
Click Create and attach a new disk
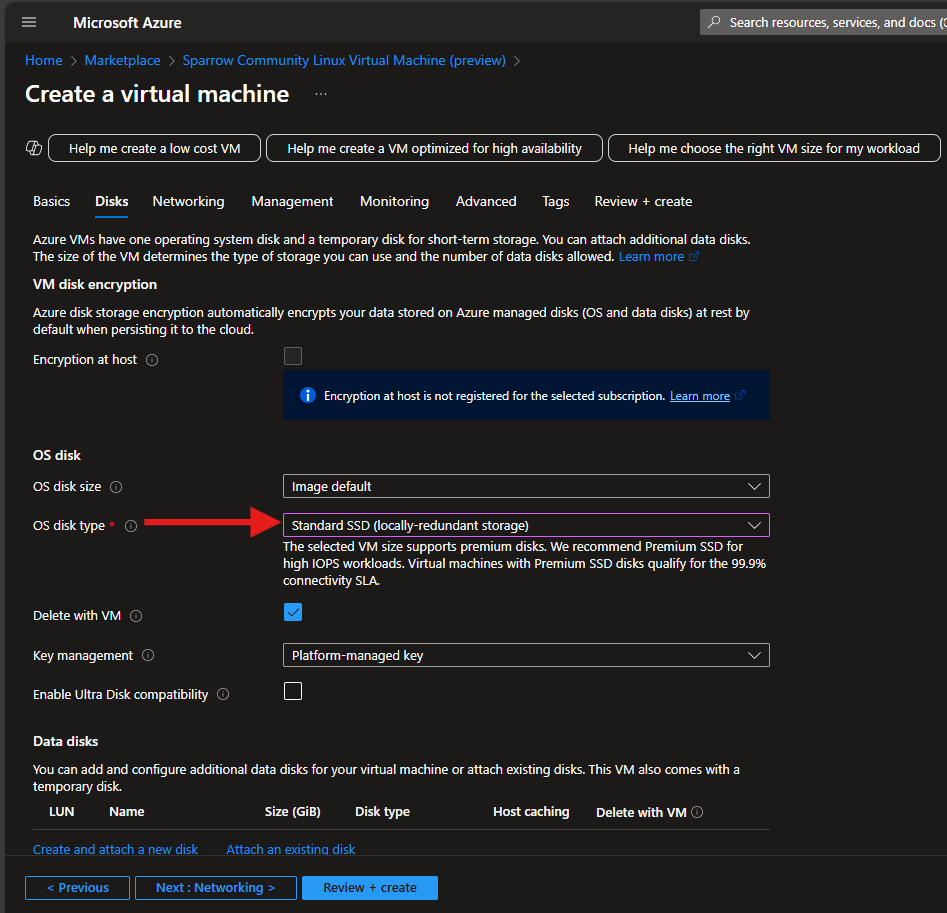pos(115,848)
